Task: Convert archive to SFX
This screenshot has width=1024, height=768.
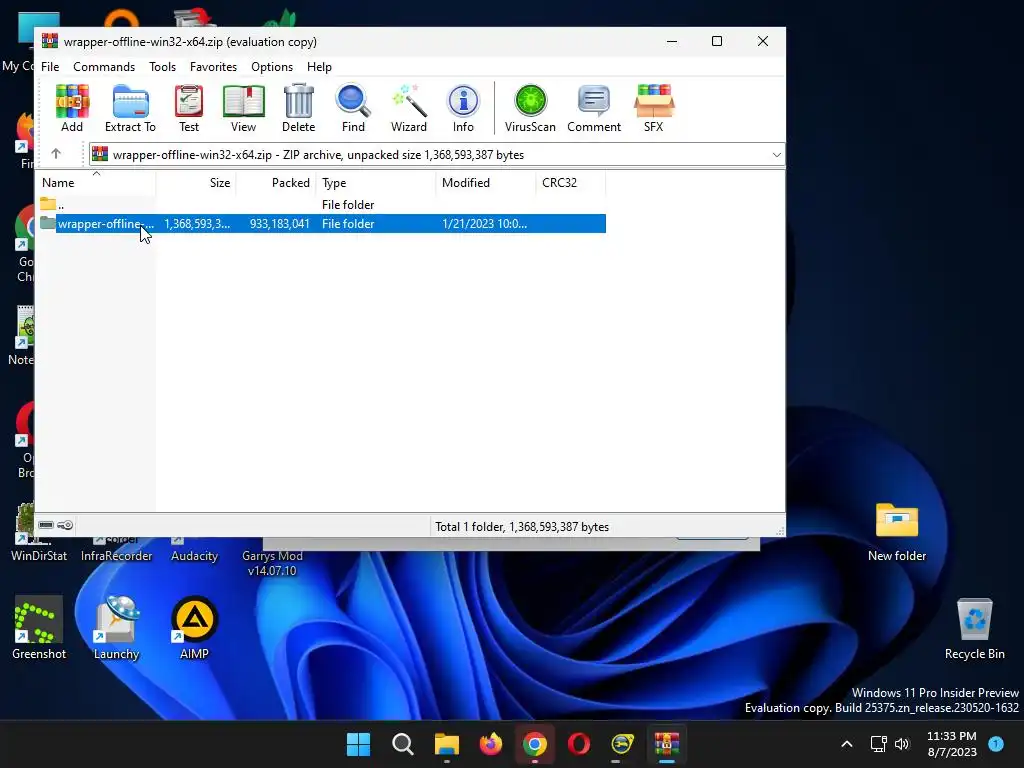Action: pyautogui.click(x=654, y=108)
